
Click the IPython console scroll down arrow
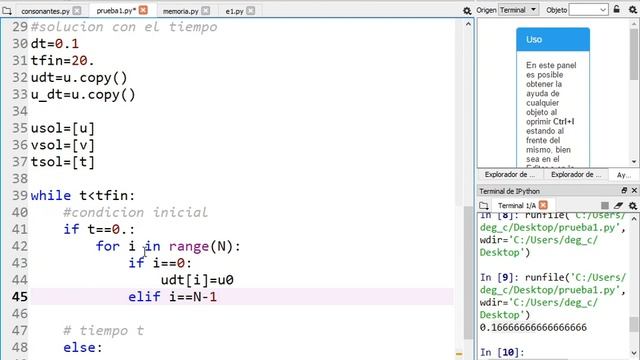pyautogui.click(x=634, y=353)
